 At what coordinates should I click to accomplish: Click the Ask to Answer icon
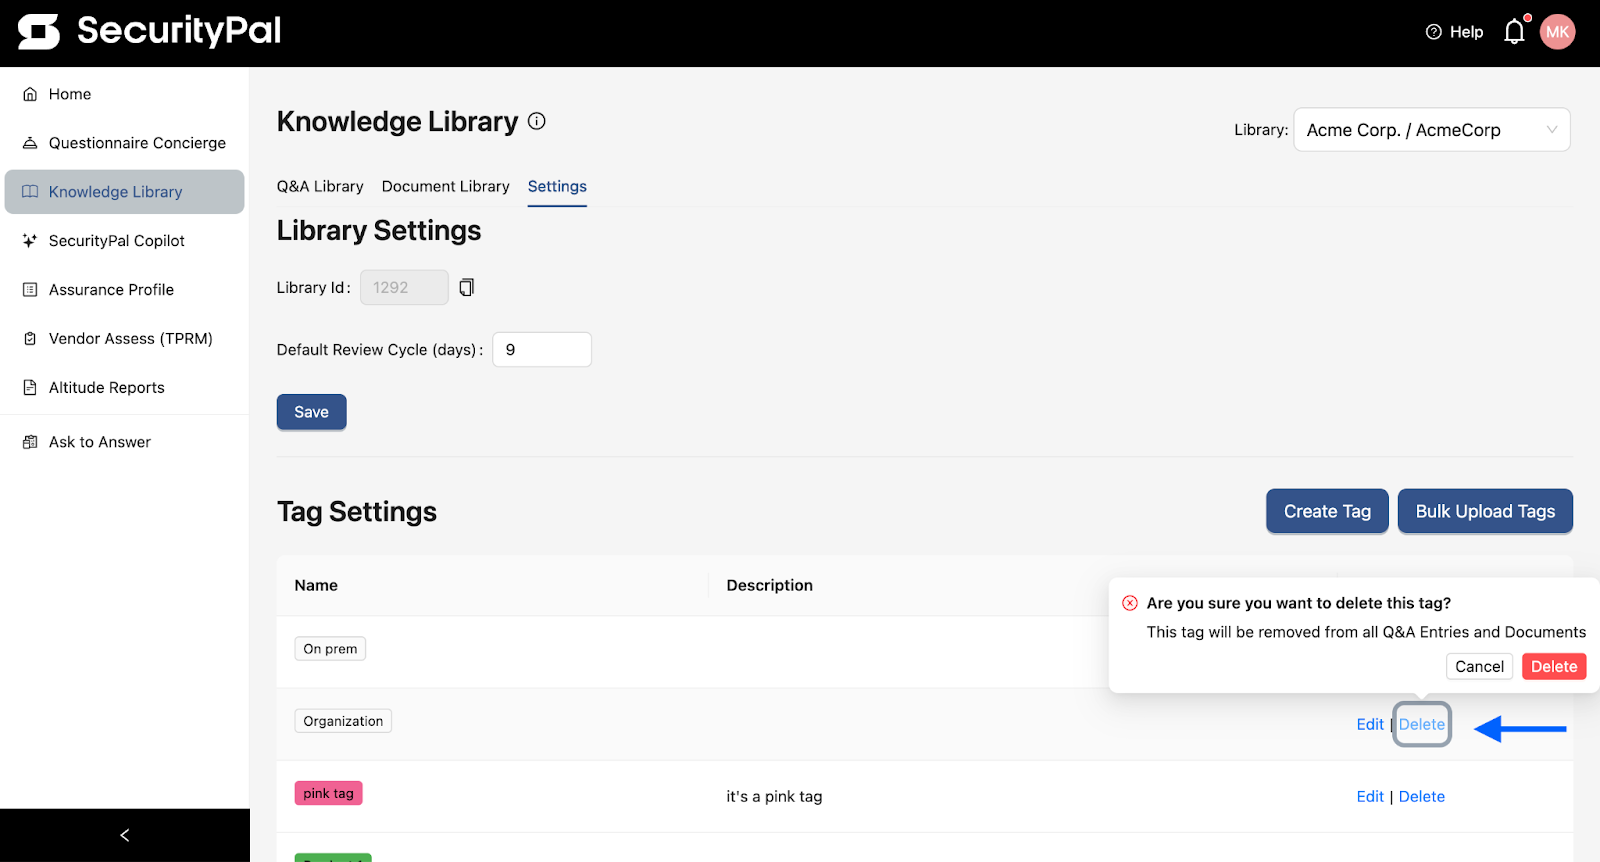pos(30,442)
